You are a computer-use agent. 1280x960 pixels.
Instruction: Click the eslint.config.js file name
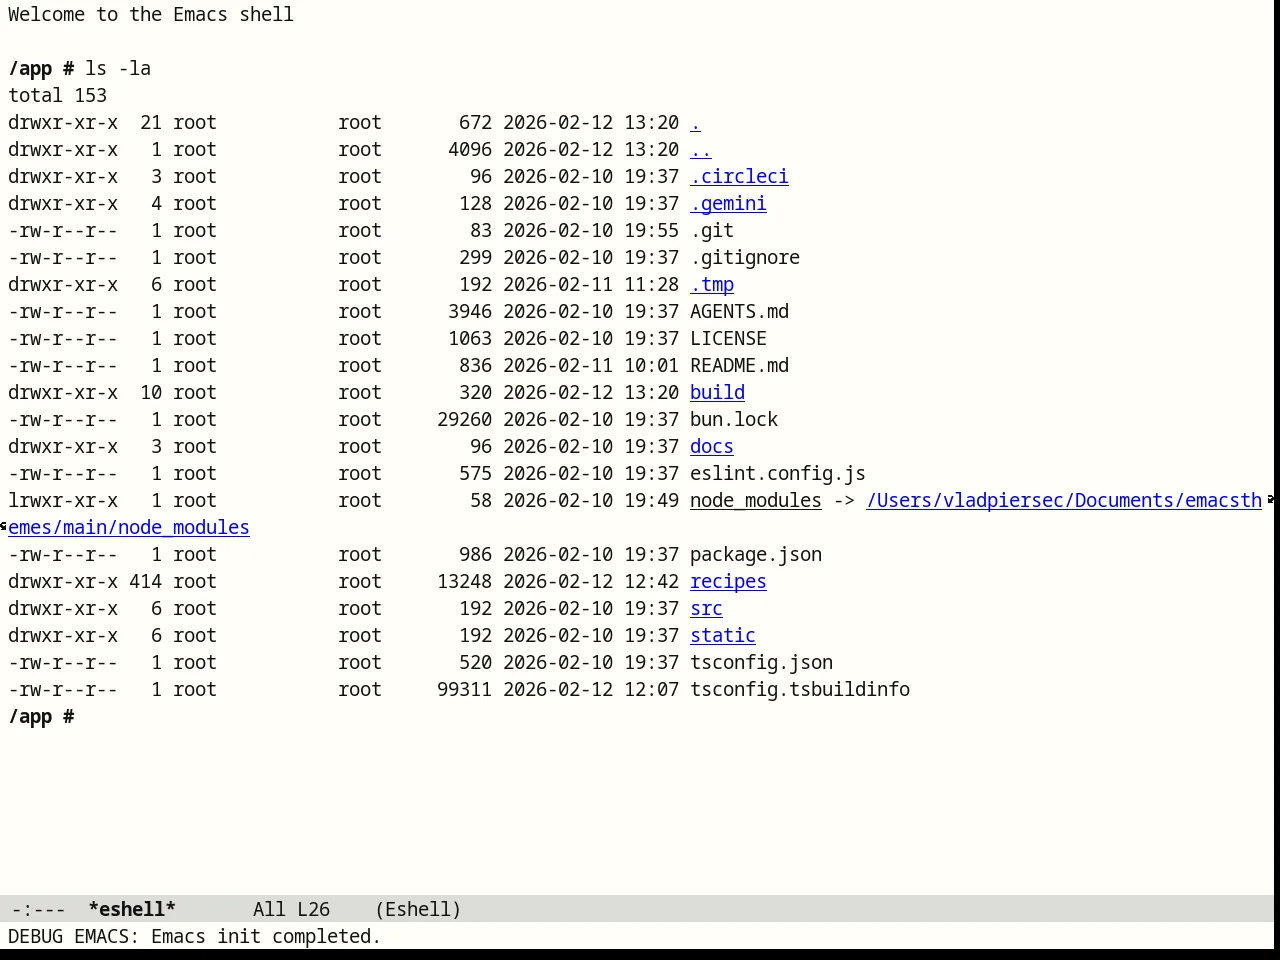point(778,474)
